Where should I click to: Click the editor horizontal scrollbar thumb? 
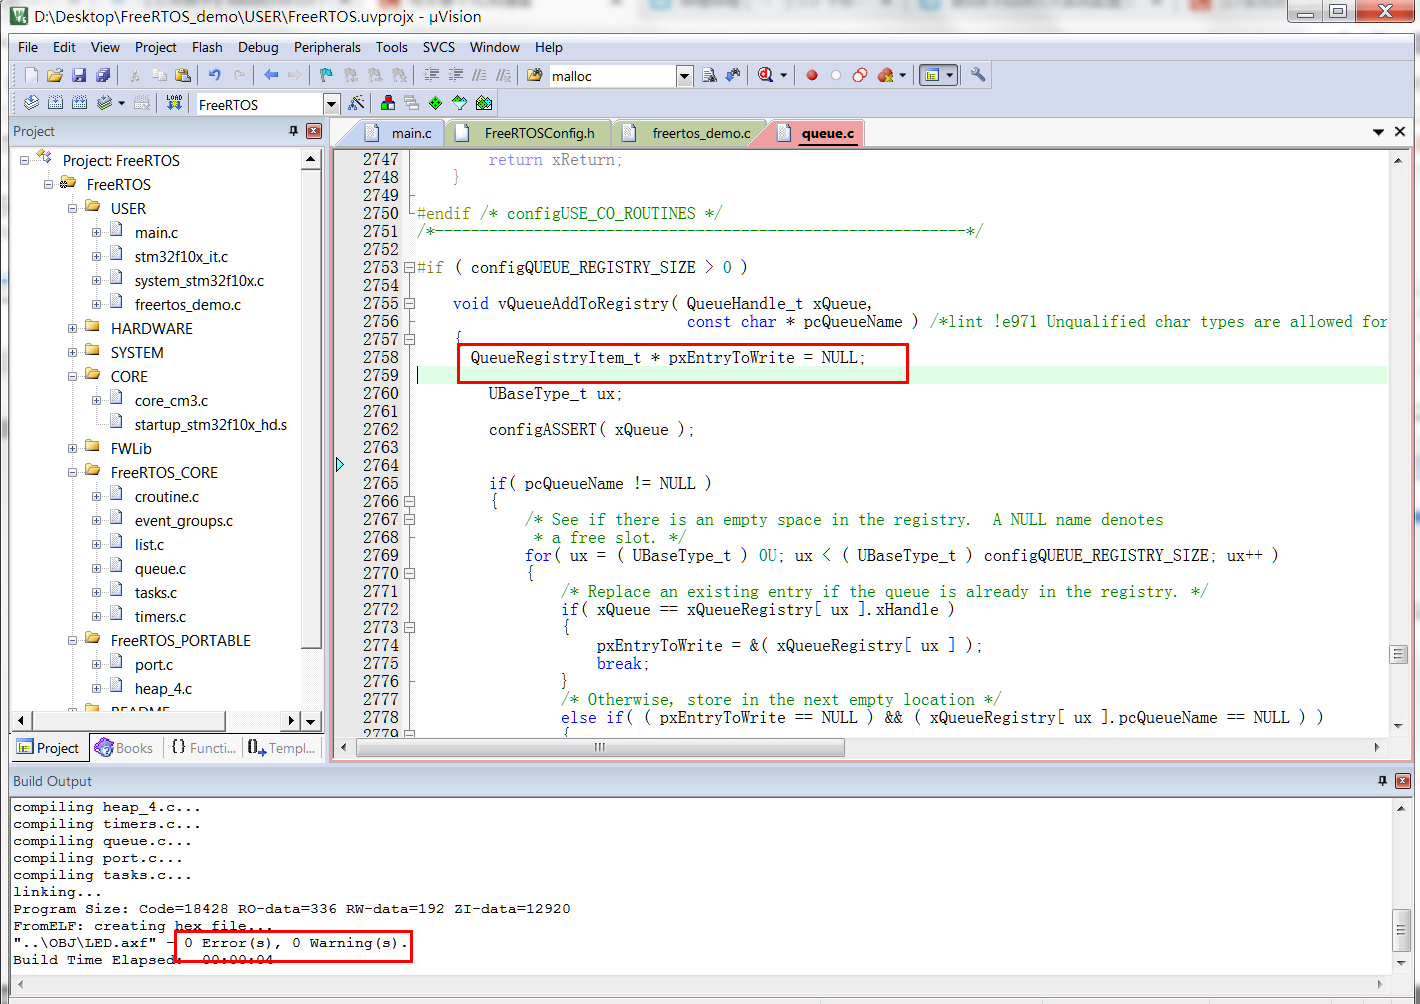coord(598,747)
